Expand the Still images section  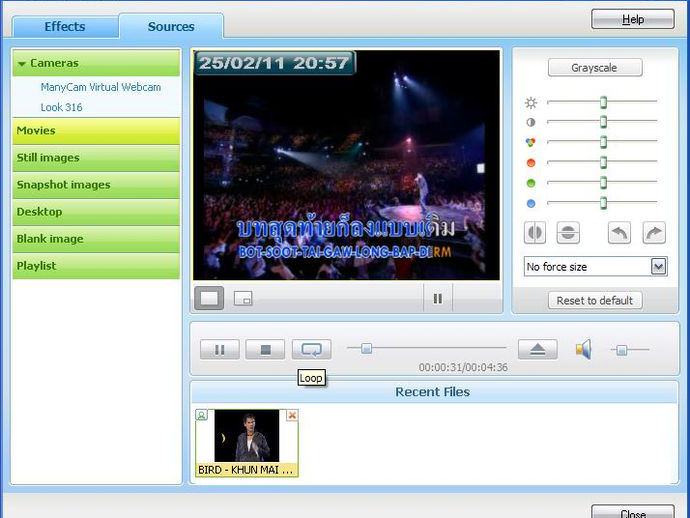coord(96,158)
